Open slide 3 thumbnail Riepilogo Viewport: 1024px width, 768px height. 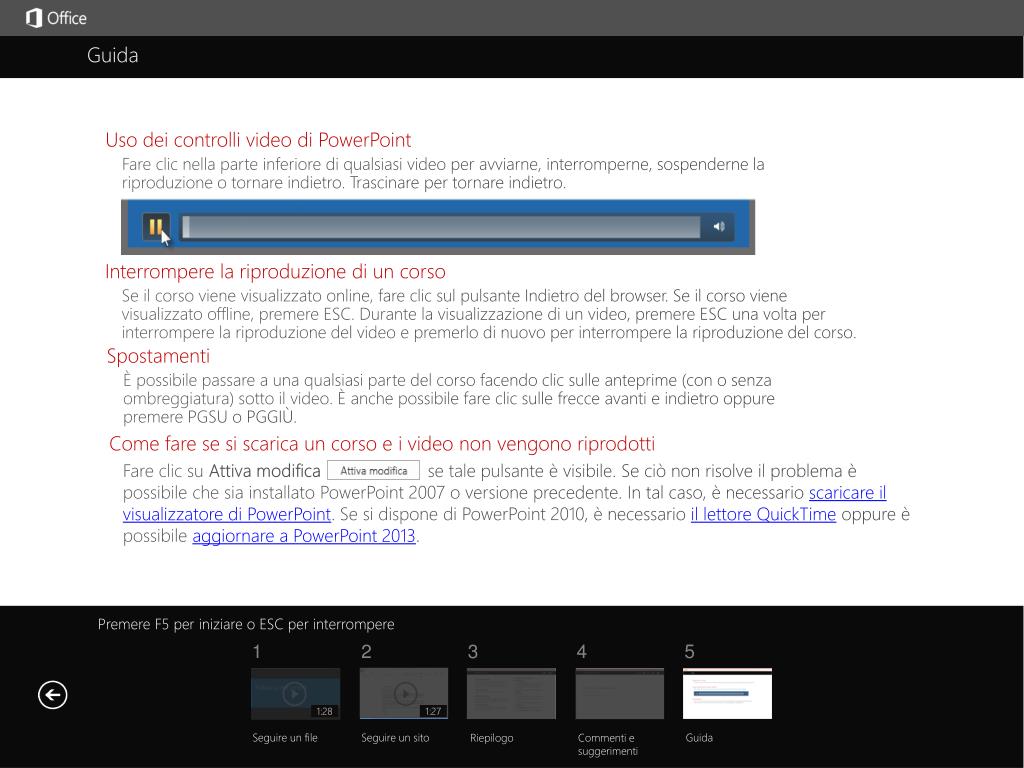click(511, 694)
